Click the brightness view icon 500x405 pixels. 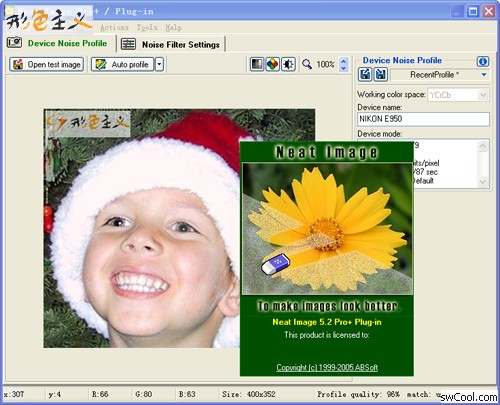point(288,64)
